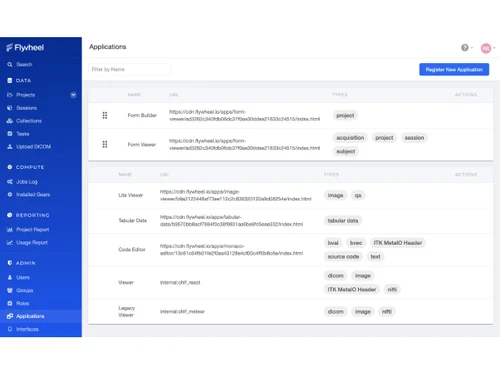Navigate to Collections
The width and height of the screenshot is (500, 375).
coord(29,121)
